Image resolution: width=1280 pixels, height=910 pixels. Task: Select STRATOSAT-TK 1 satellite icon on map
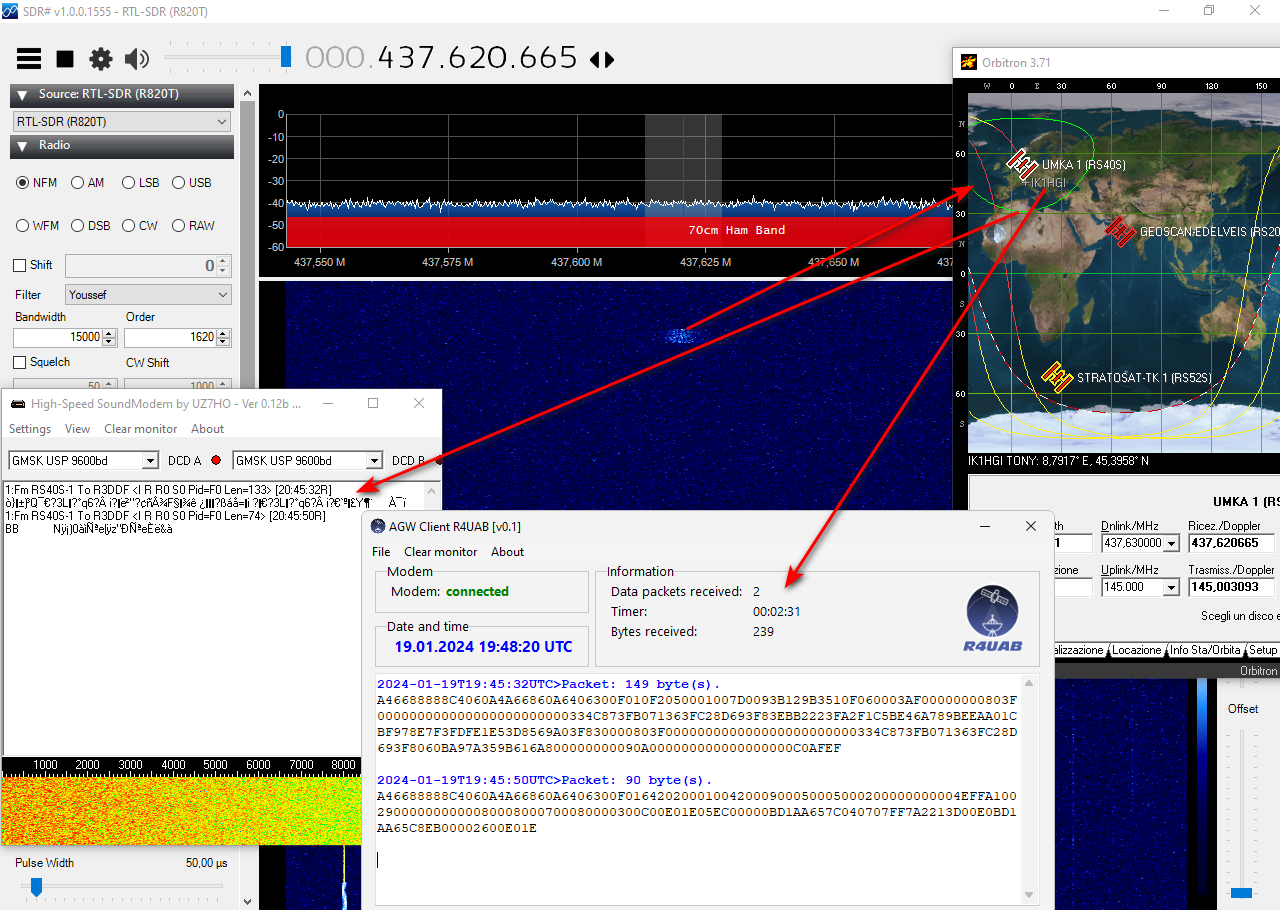pos(1057,376)
